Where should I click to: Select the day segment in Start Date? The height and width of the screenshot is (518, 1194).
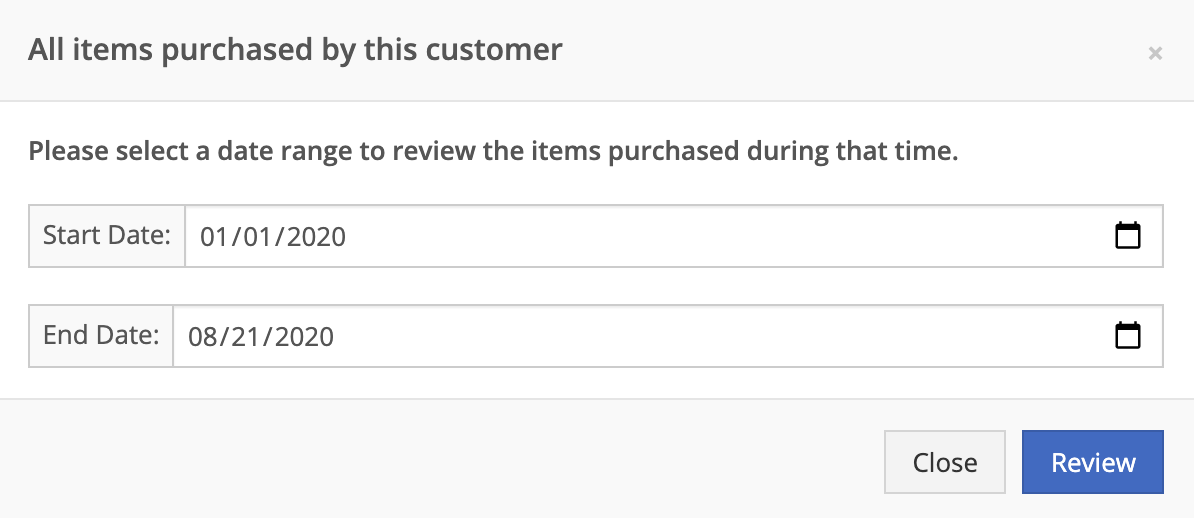tap(257, 236)
